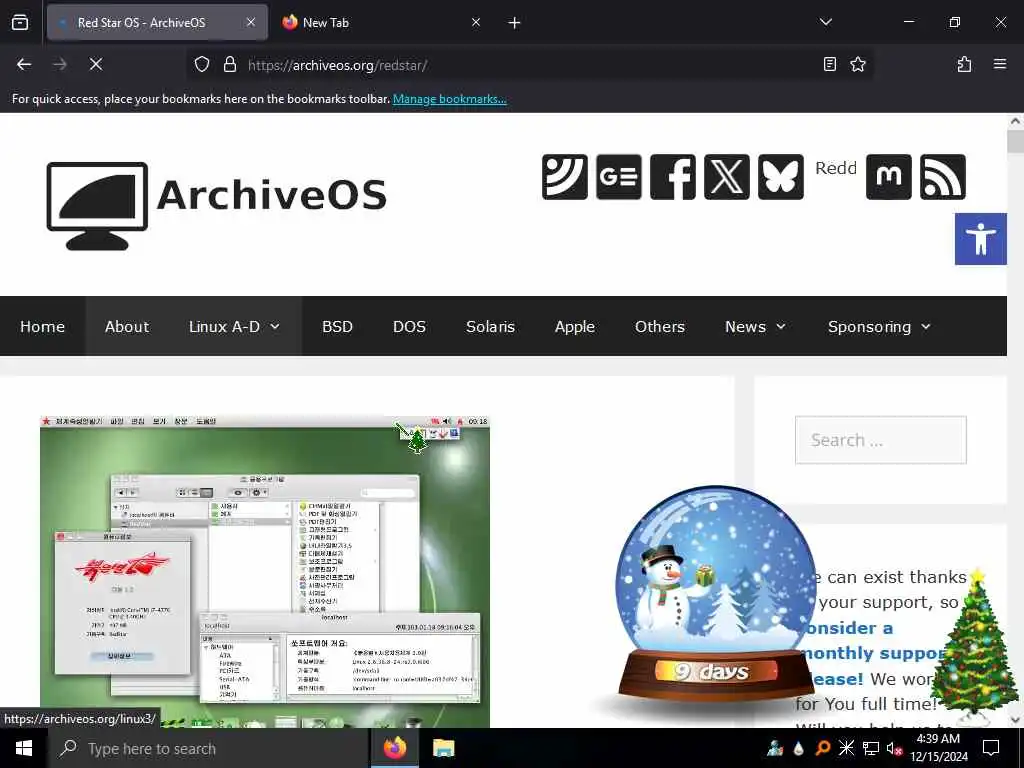Image resolution: width=1024 pixels, height=768 pixels.
Task: Click the ArchiveOS logo
Action: tap(216, 206)
